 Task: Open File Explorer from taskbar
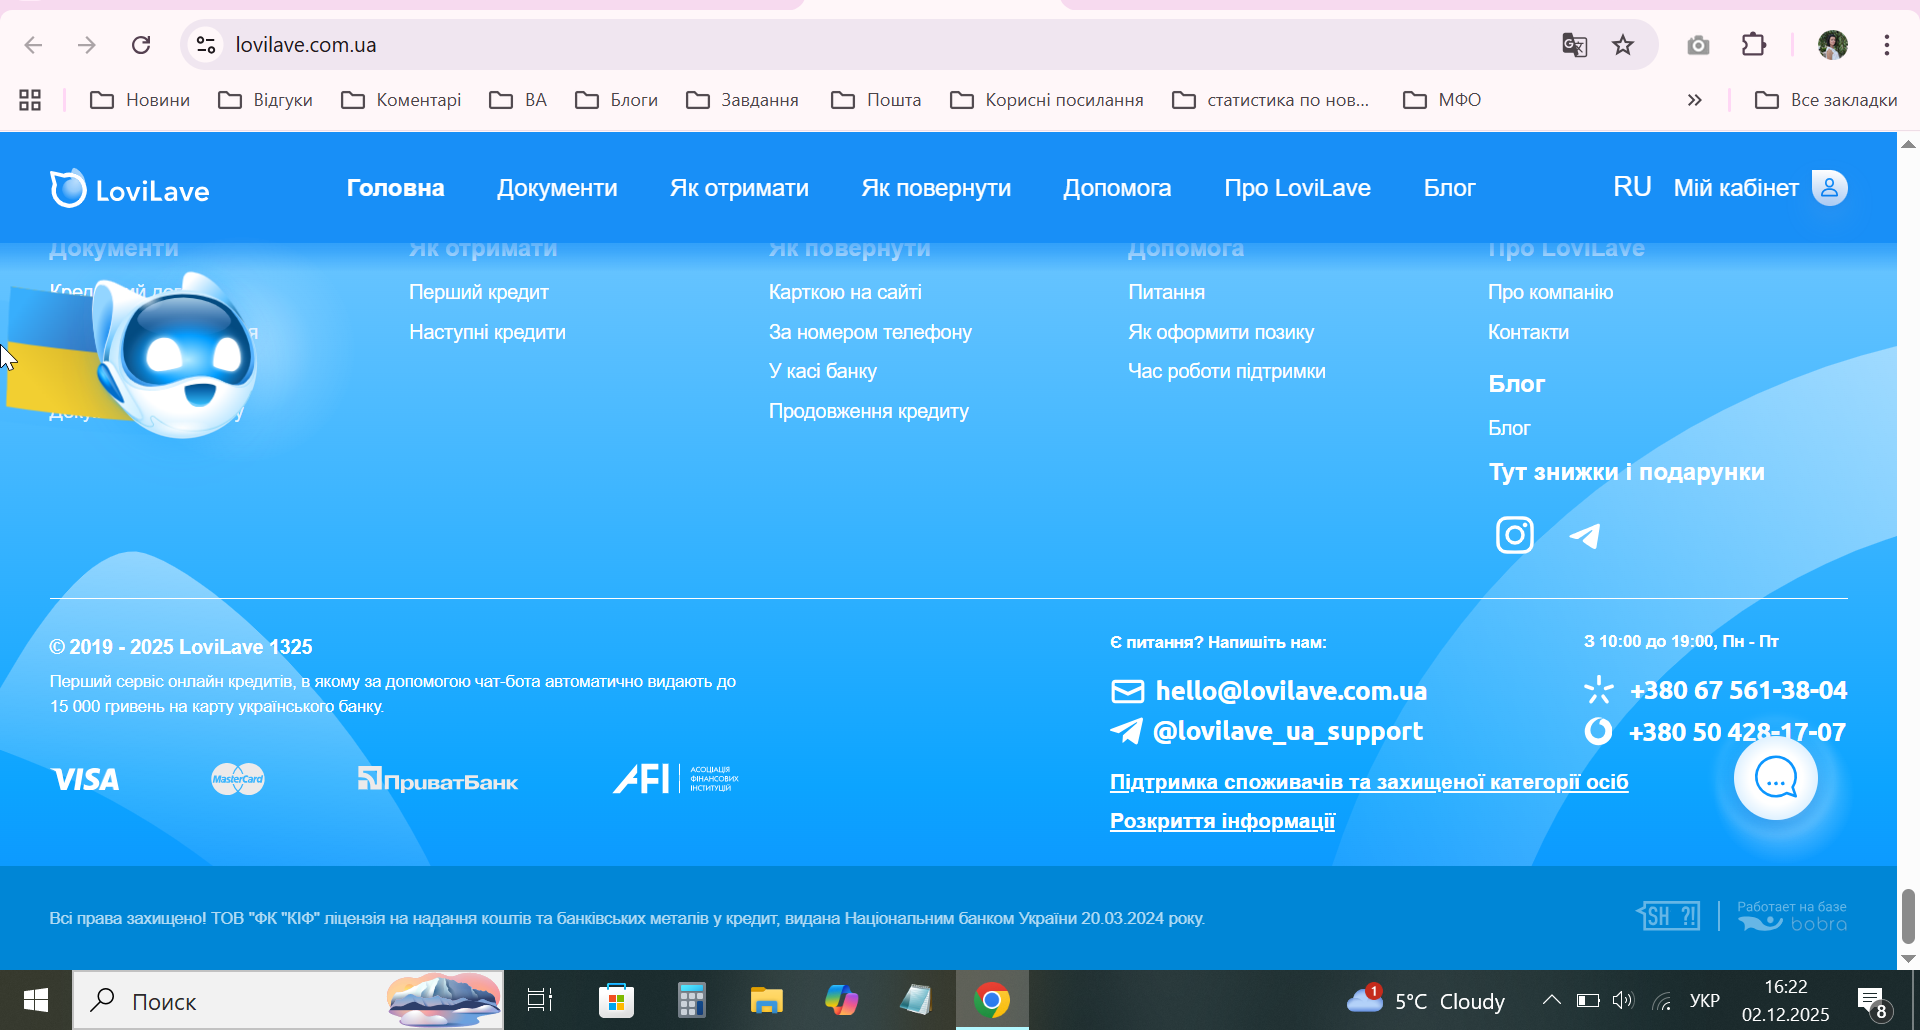coord(766,1000)
